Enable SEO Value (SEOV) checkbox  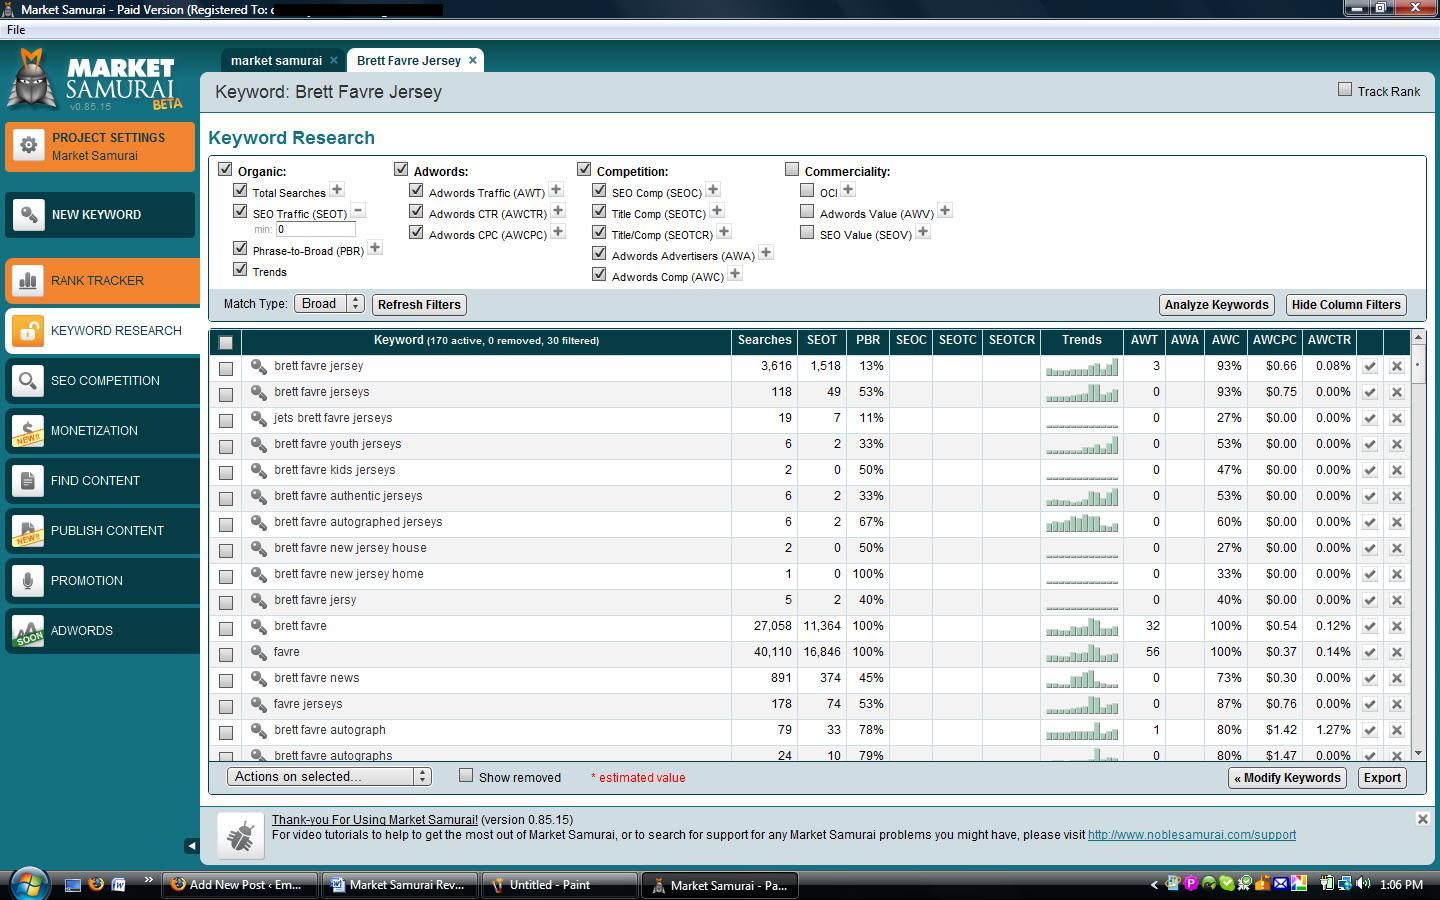[x=807, y=232]
